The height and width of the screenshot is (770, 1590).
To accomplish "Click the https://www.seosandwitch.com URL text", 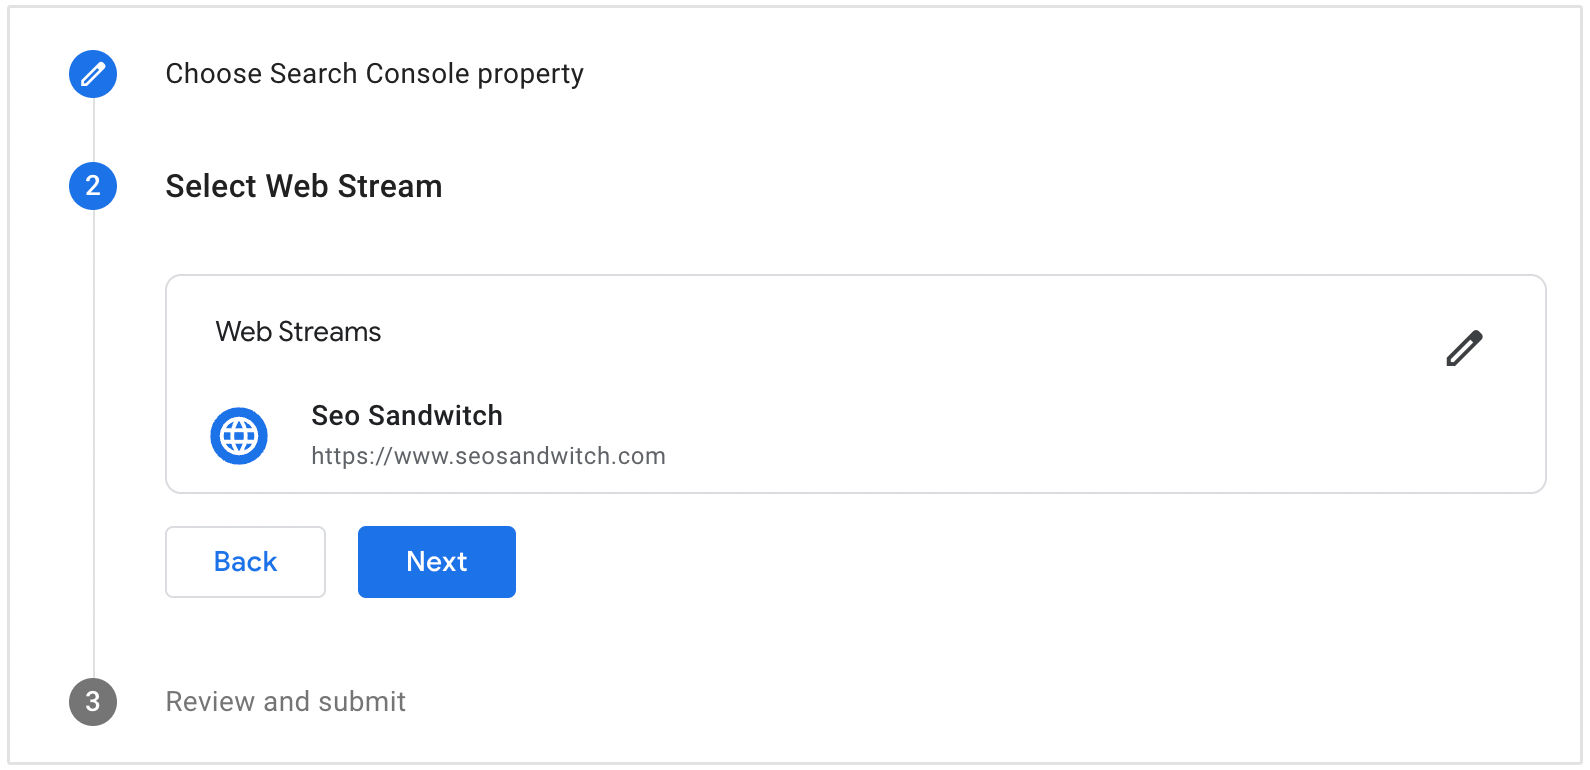I will tap(488, 456).
